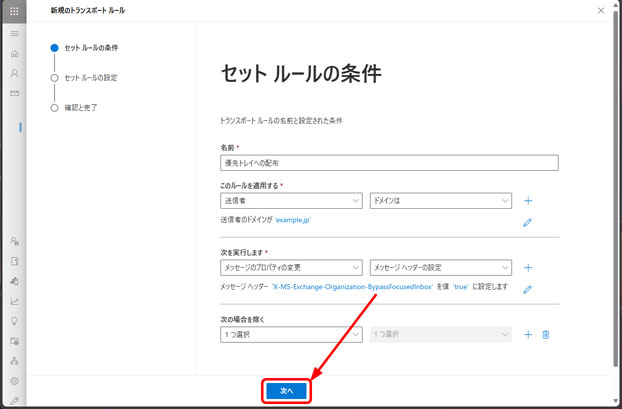The width and height of the screenshot is (622, 409).
Task: Add another exception with plus icon
Action: (x=528, y=335)
